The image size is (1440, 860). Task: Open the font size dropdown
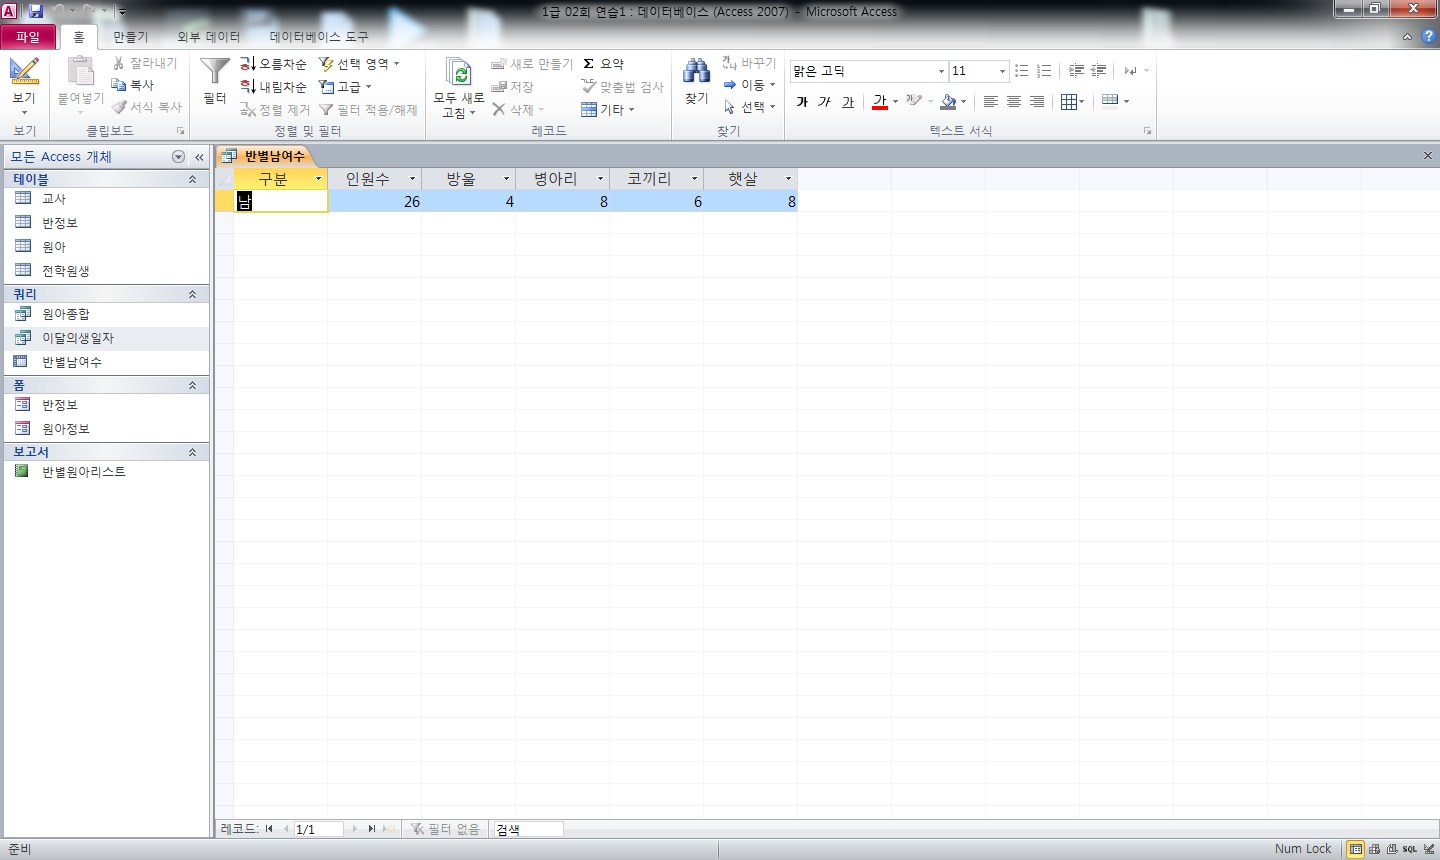1002,71
